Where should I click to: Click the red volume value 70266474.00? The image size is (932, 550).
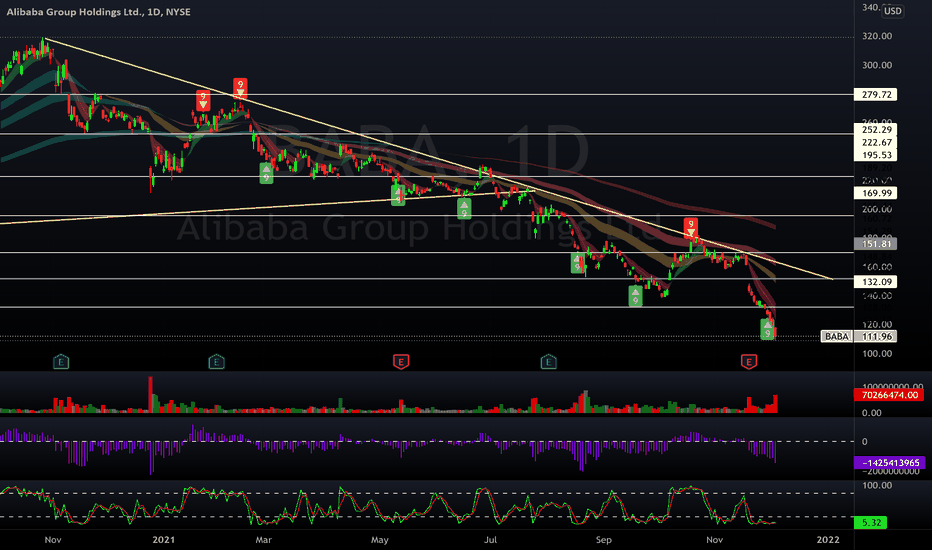(x=889, y=395)
